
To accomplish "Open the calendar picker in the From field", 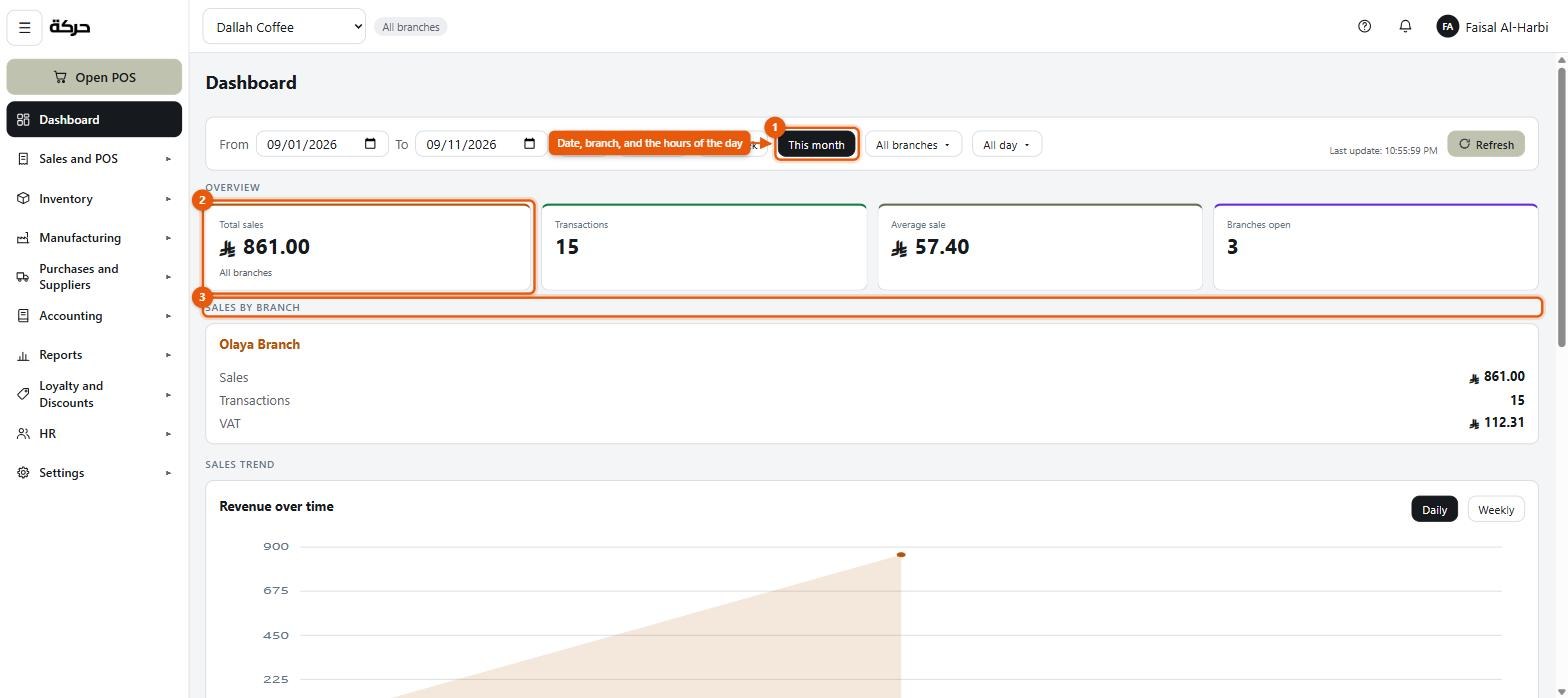I will pyautogui.click(x=370, y=144).
